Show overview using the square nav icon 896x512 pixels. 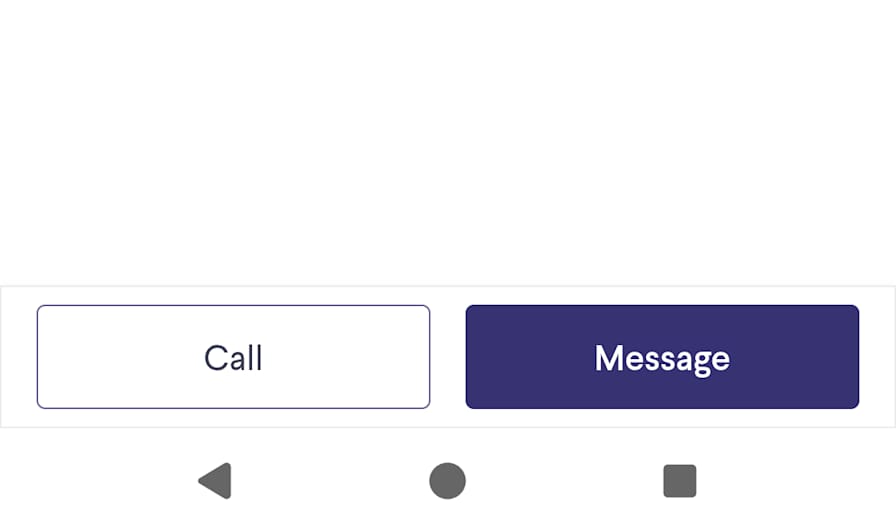679,481
